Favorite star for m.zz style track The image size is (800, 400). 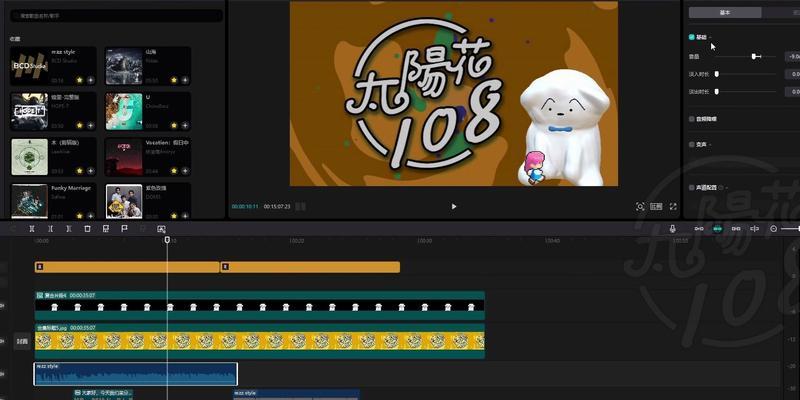(x=80, y=80)
